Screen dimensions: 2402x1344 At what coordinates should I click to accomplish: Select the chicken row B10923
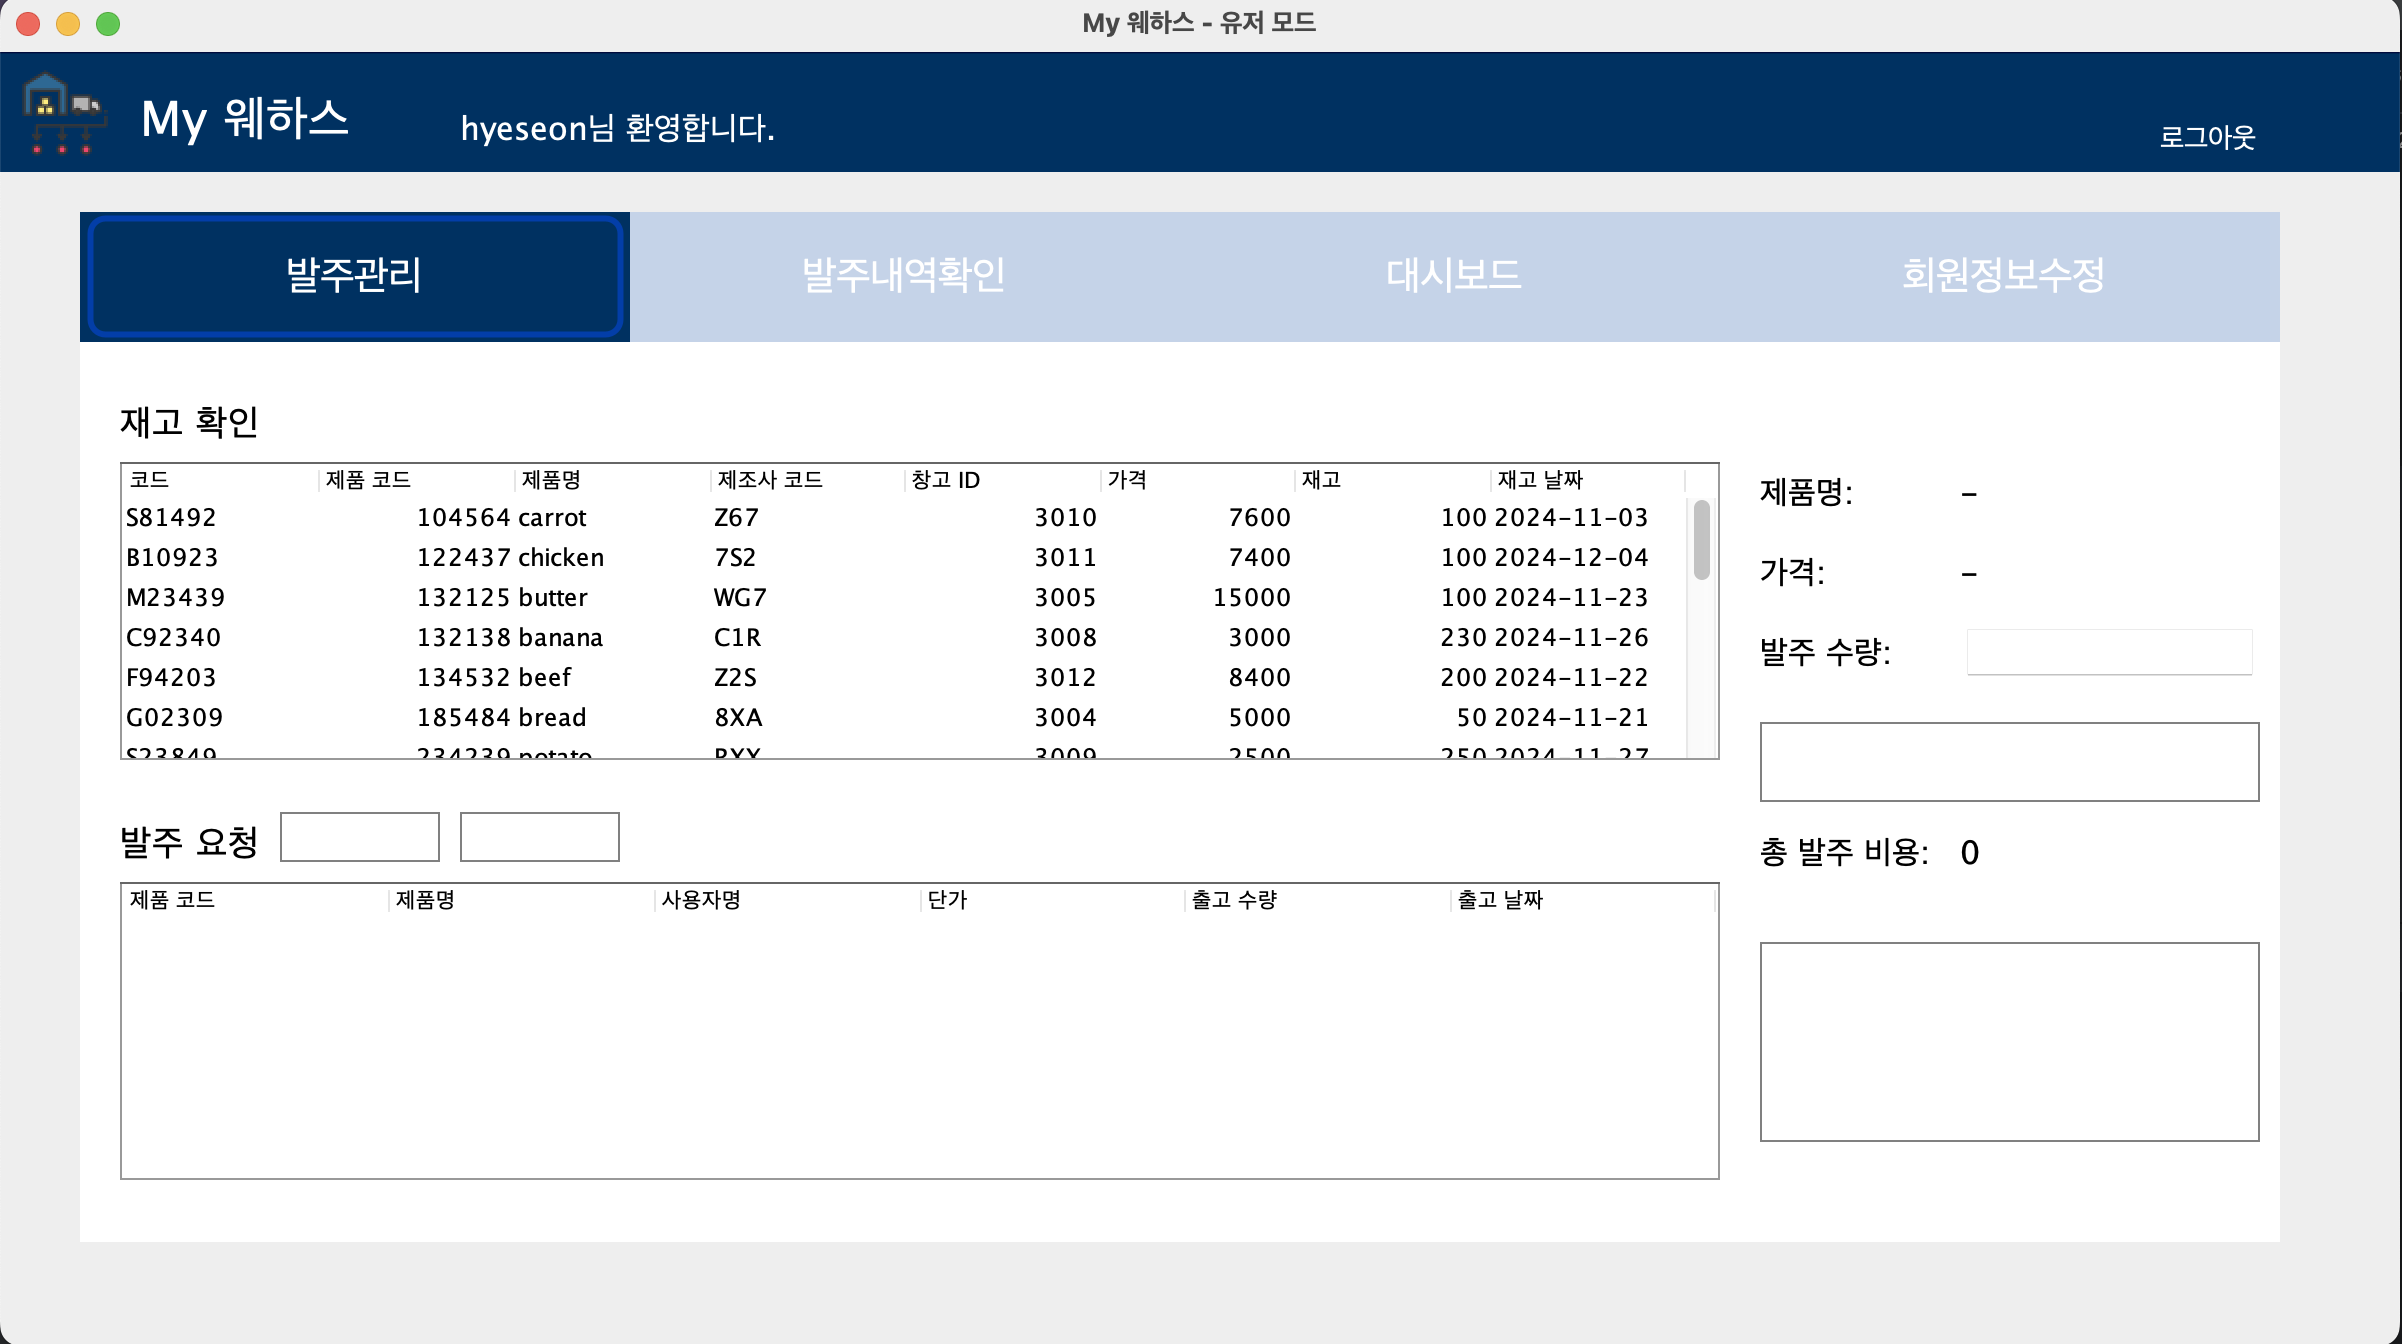(904, 558)
